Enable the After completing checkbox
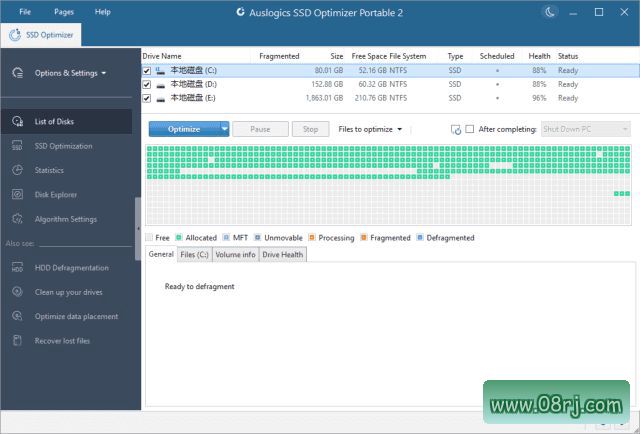The width and height of the screenshot is (640, 434). click(x=470, y=129)
